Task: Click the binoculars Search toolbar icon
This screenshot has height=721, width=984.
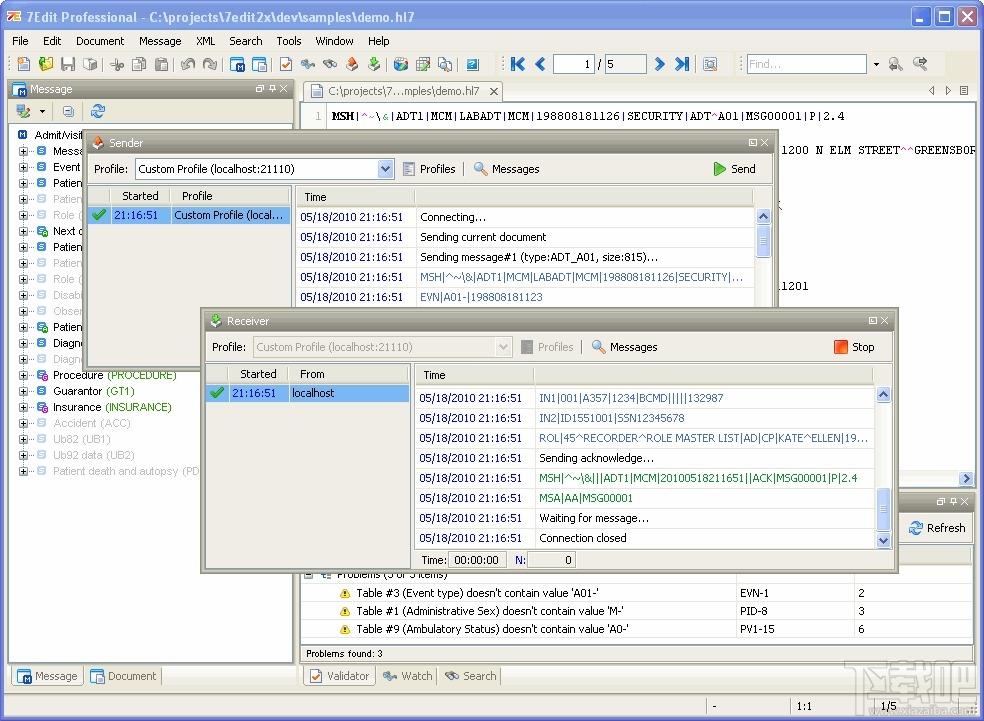Action: [x=330, y=64]
